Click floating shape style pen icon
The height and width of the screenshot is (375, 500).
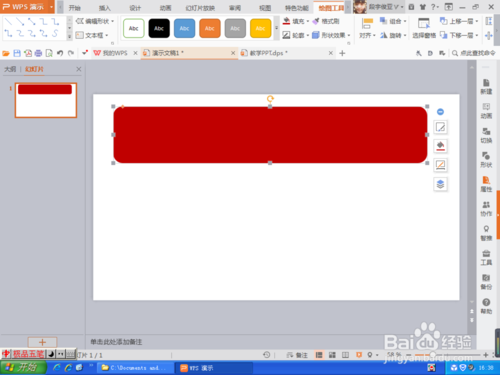440,127
